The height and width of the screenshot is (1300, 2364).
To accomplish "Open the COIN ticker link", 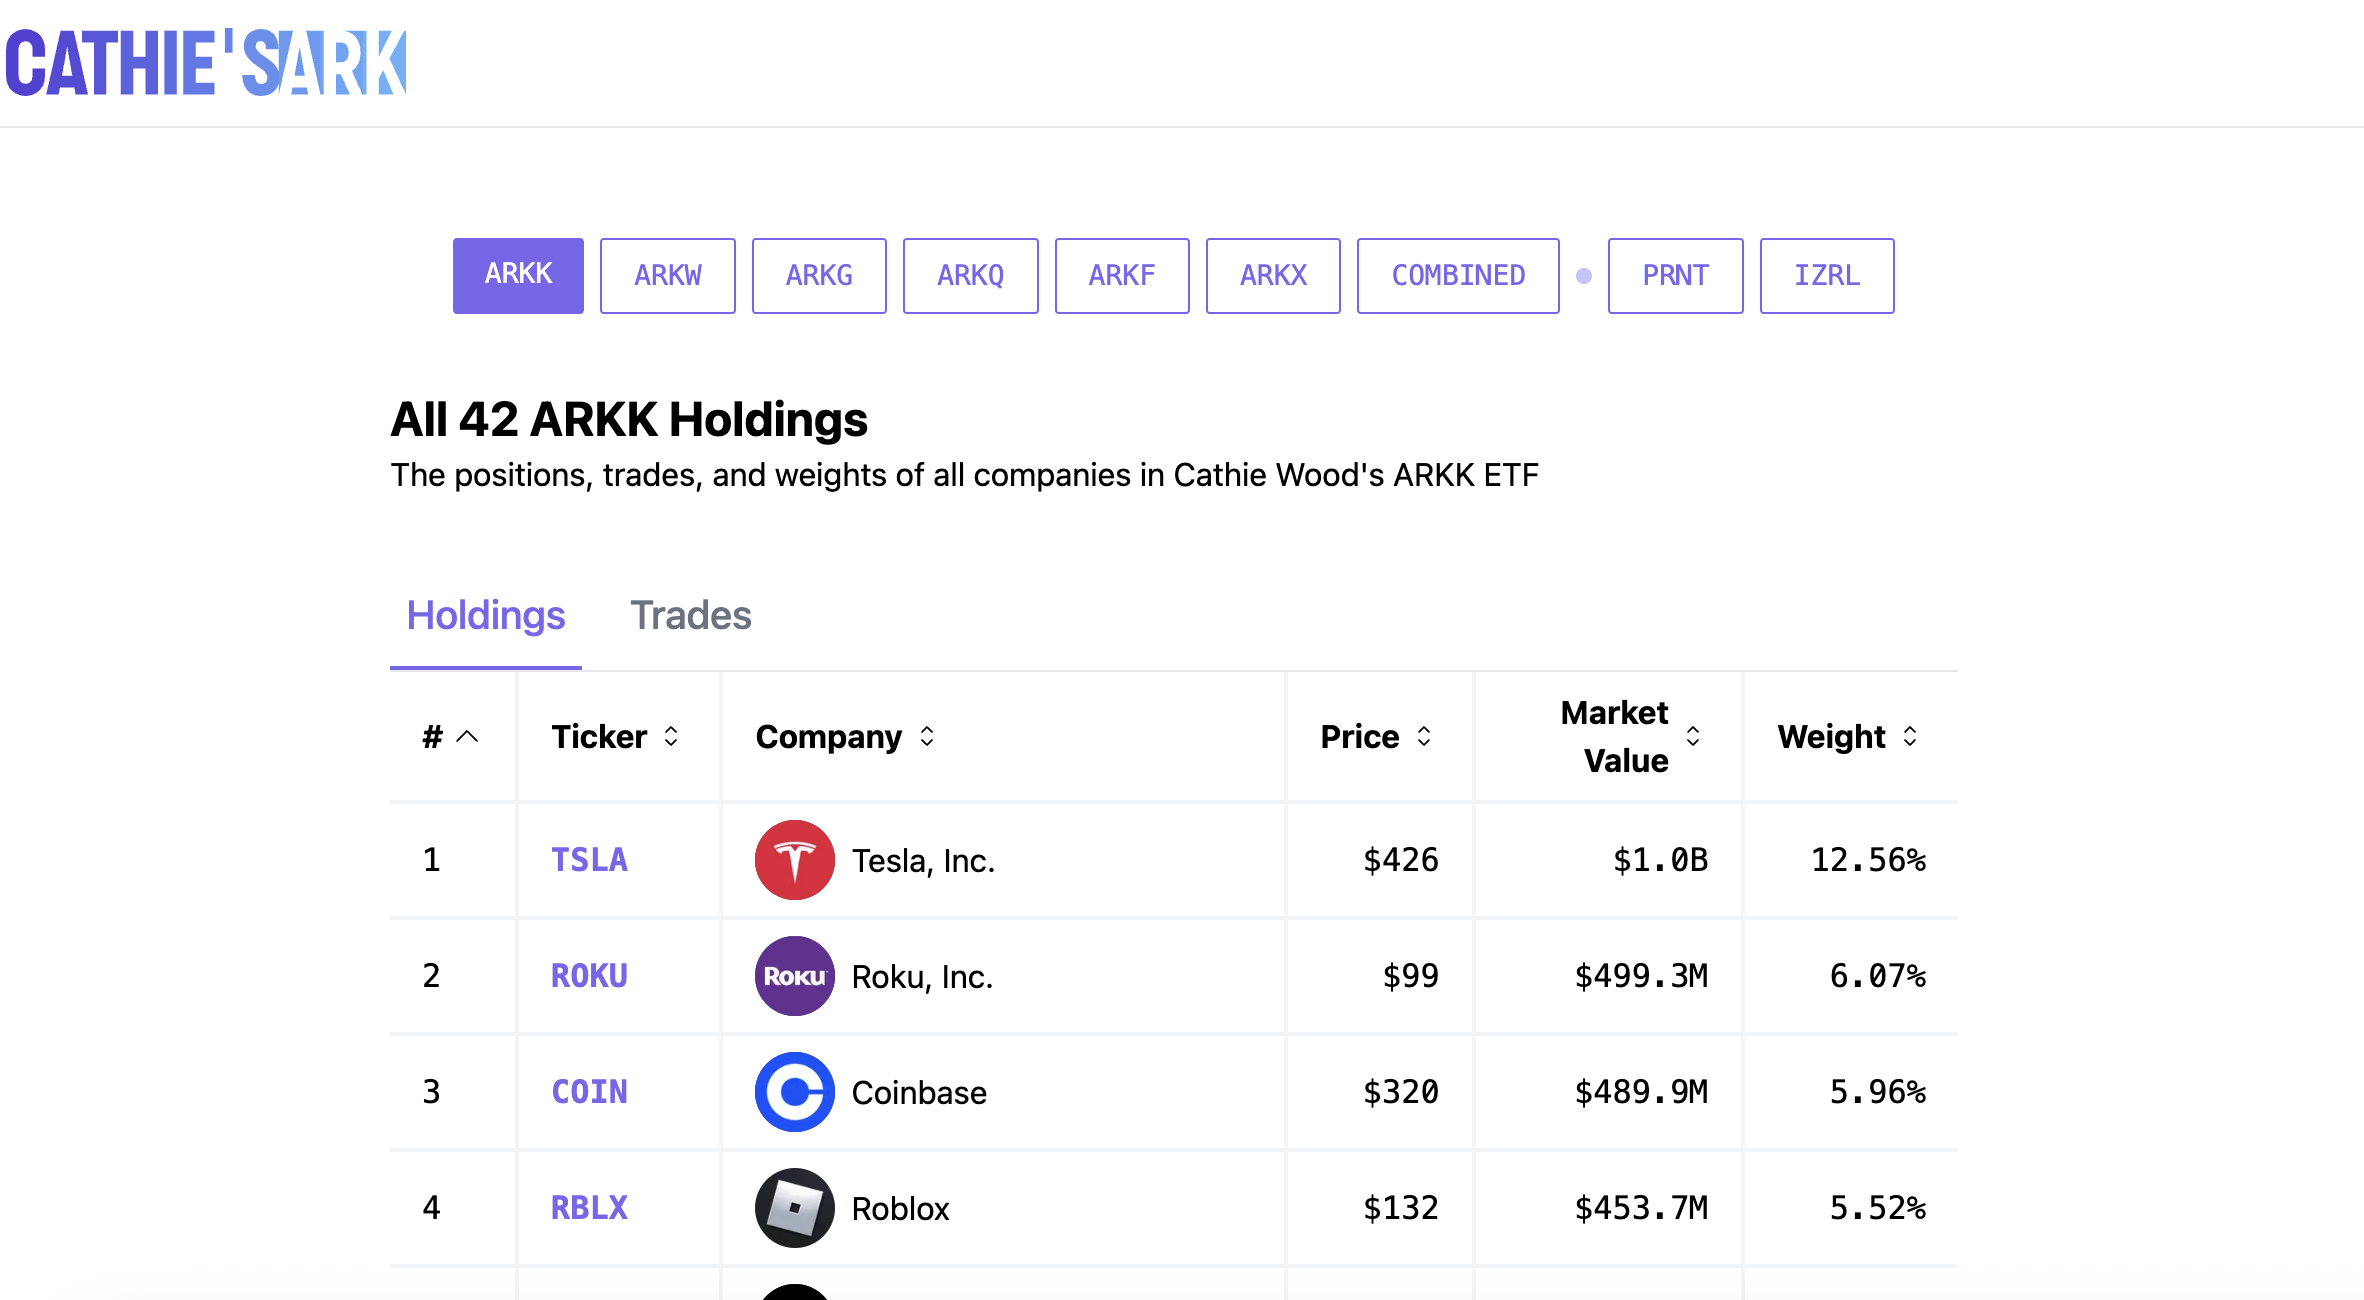I will click(x=589, y=1092).
